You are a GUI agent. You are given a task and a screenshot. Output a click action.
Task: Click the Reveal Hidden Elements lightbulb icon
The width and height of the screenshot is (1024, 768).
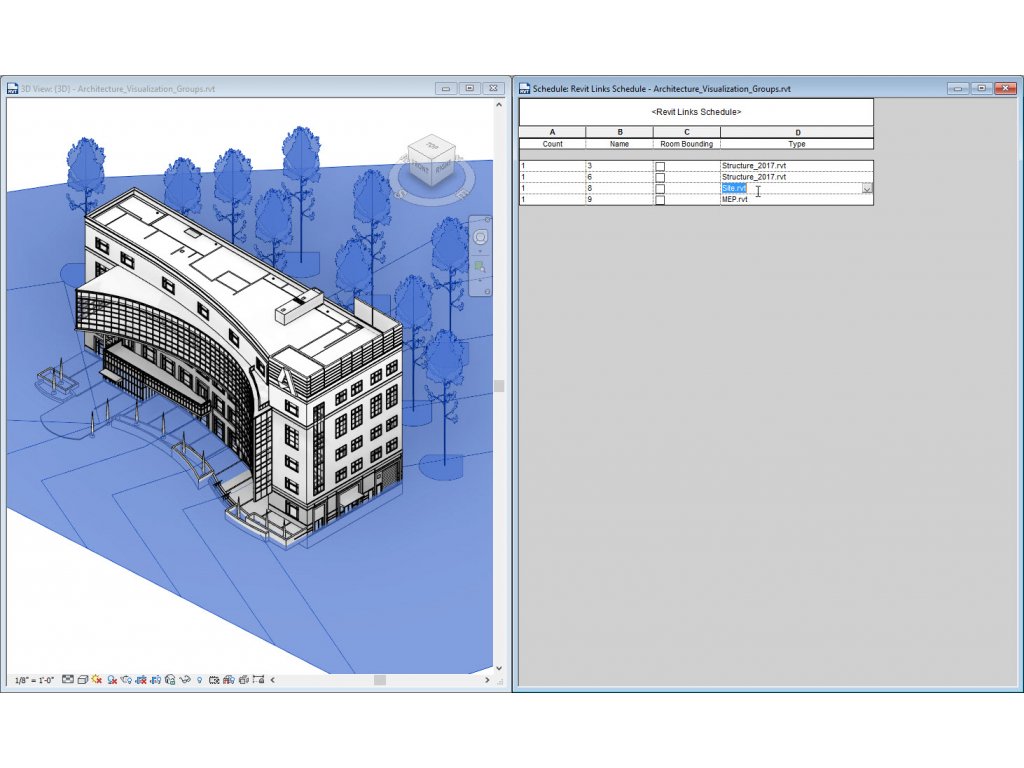199,680
